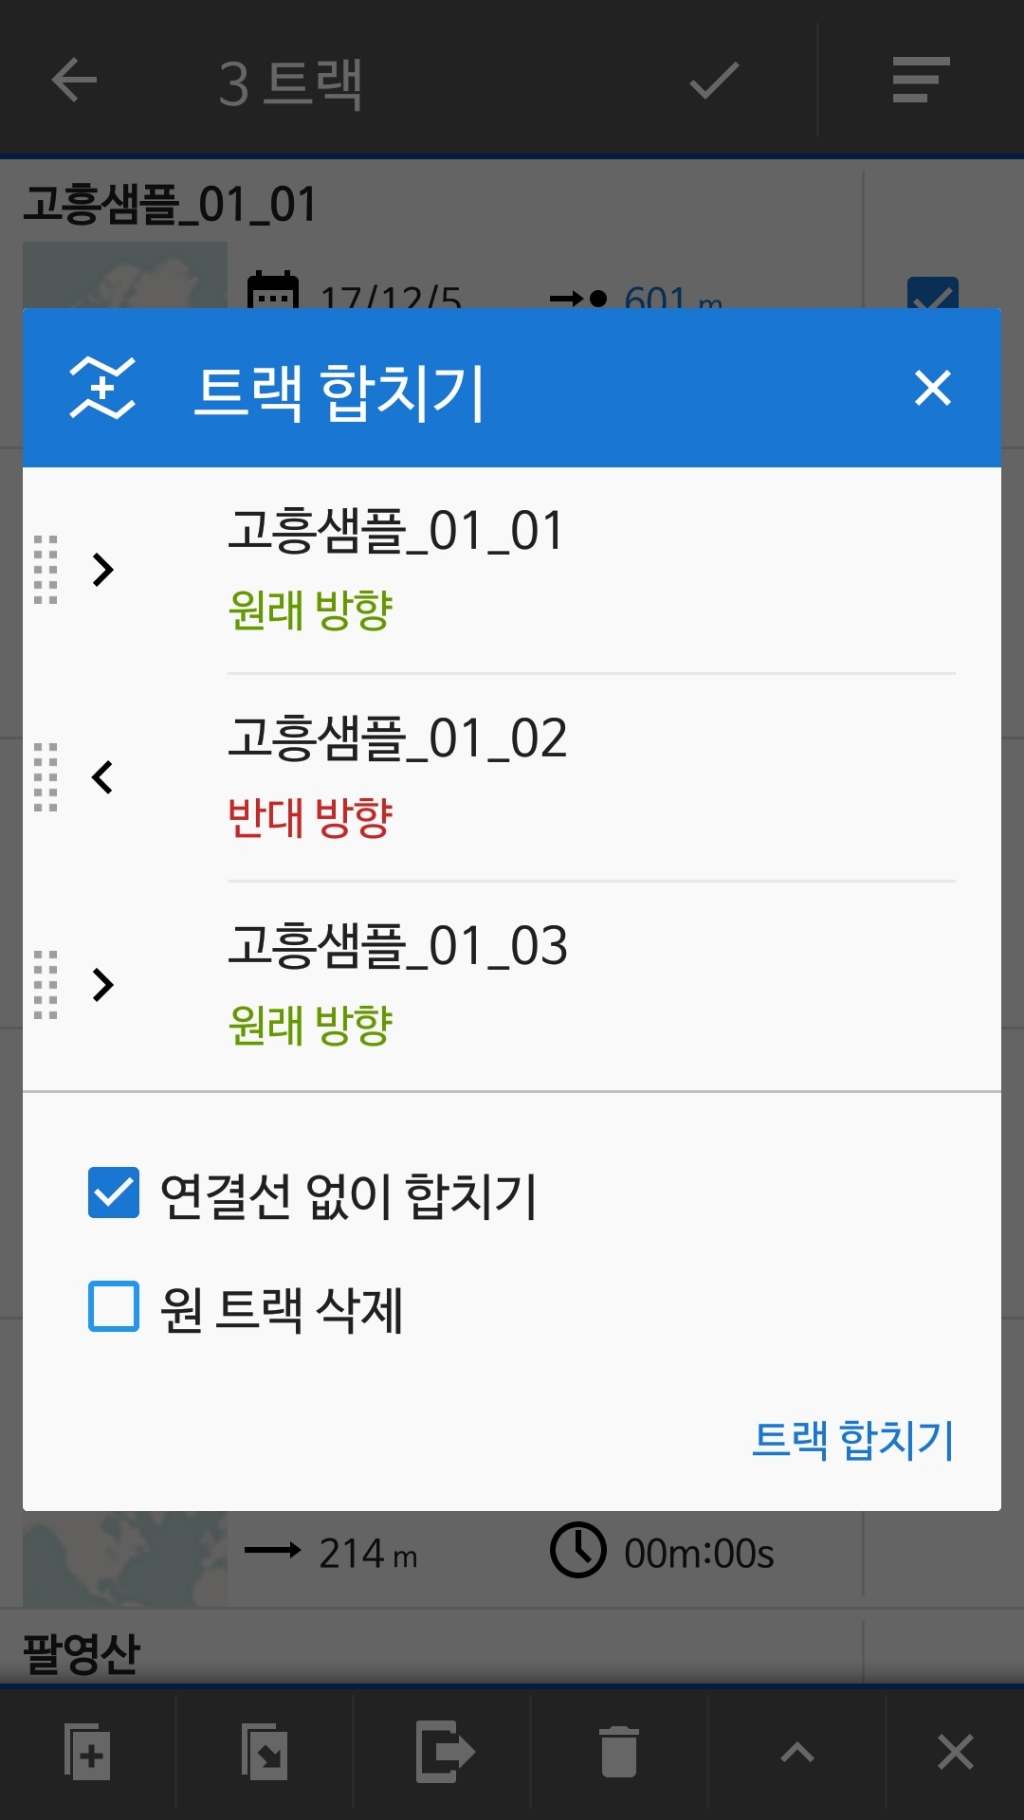Click the merge tracks icon in dialog header
This screenshot has width=1024, height=1820.
tap(102, 388)
